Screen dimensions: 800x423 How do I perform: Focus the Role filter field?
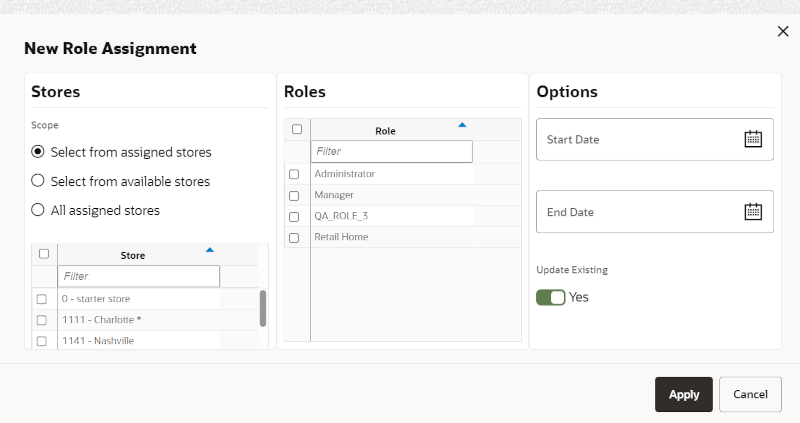[x=391, y=152]
